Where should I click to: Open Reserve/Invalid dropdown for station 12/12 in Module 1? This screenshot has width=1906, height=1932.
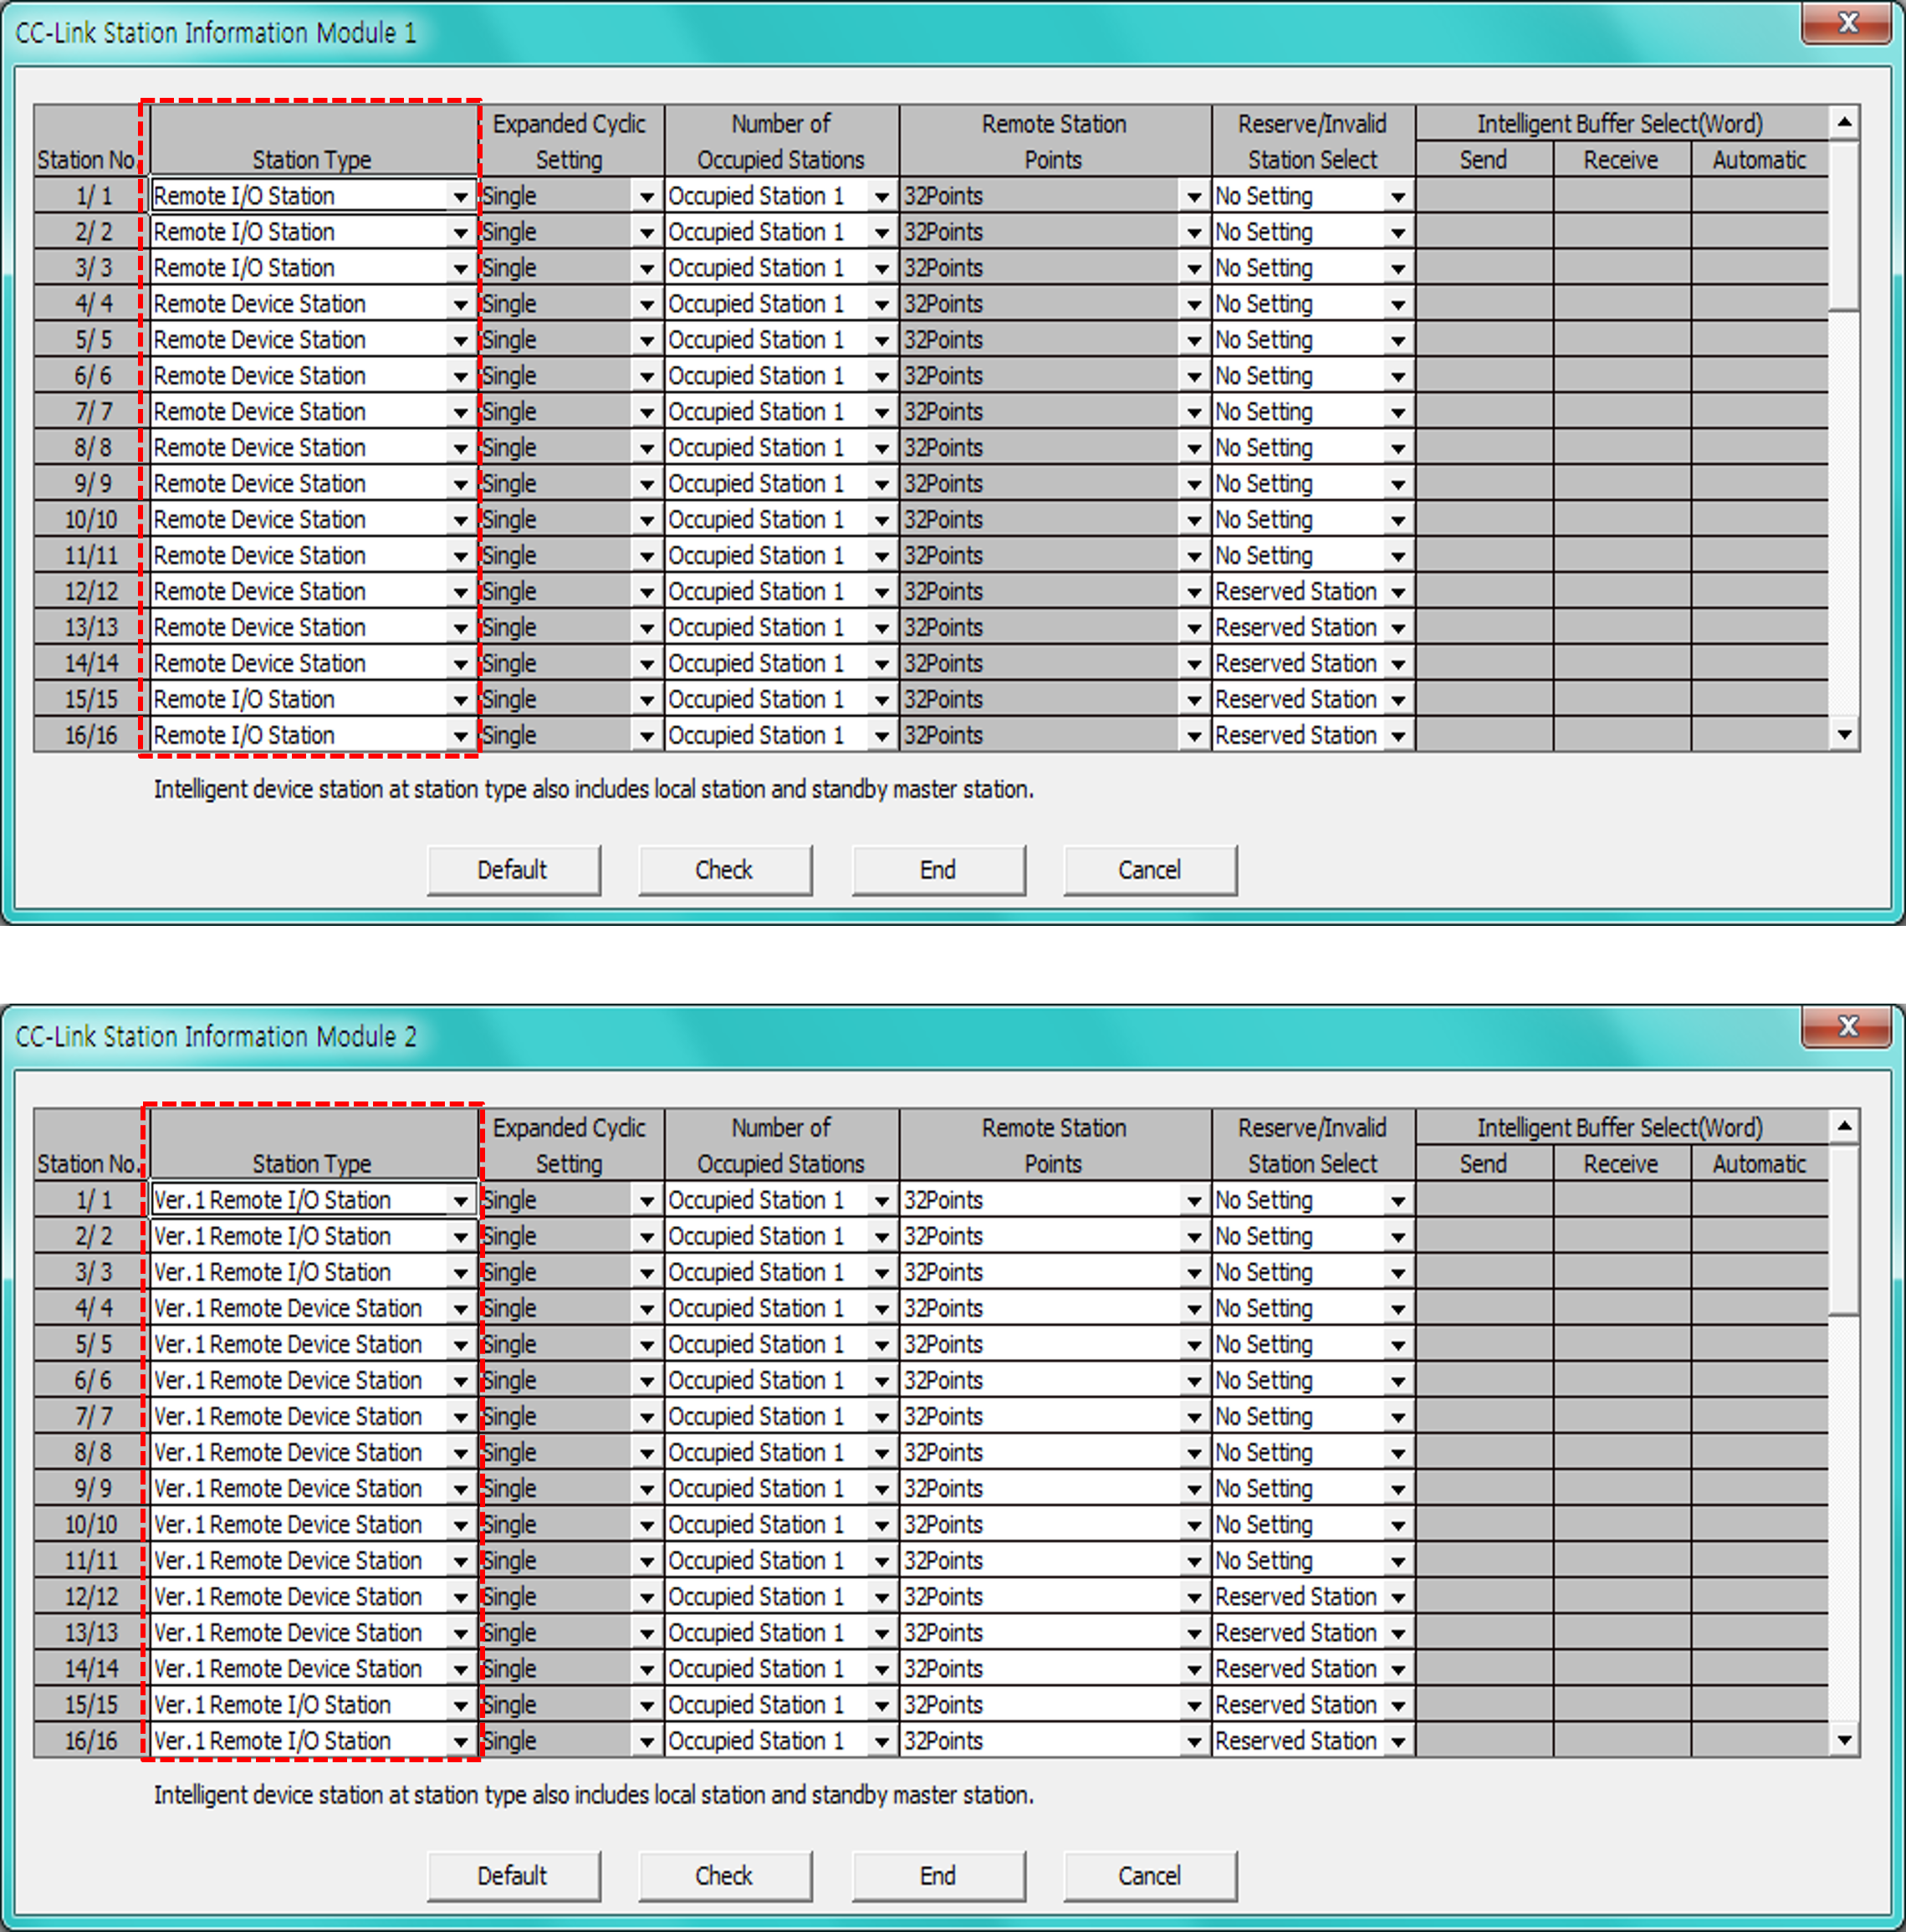pos(1398,592)
